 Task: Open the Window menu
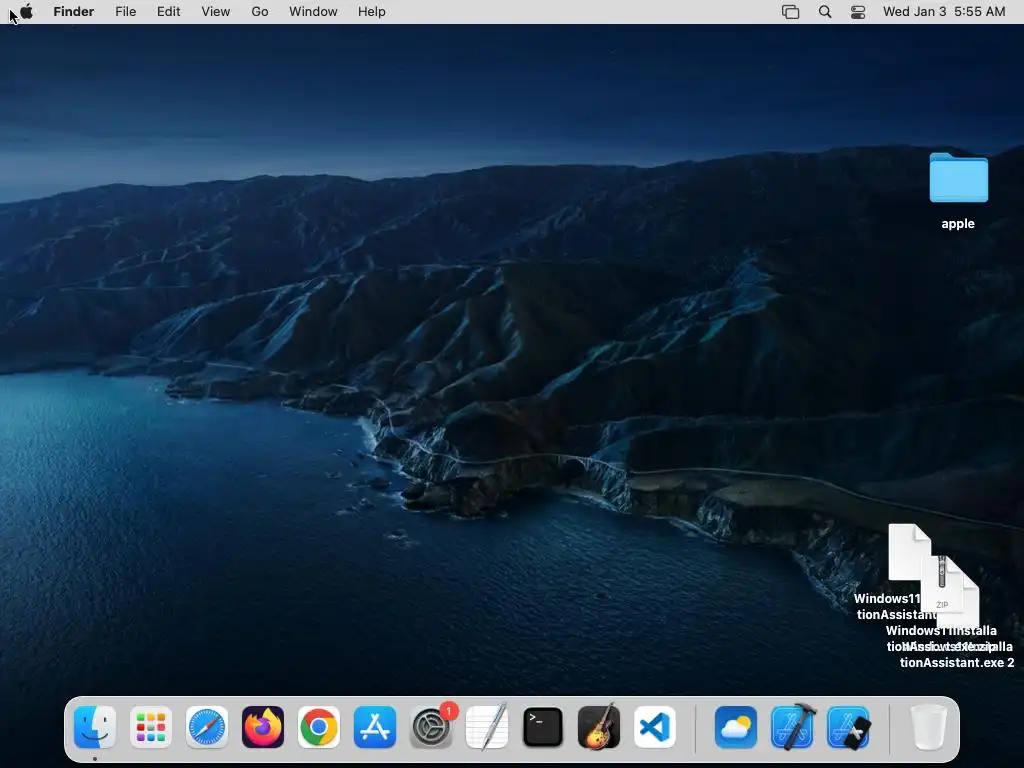pyautogui.click(x=313, y=12)
